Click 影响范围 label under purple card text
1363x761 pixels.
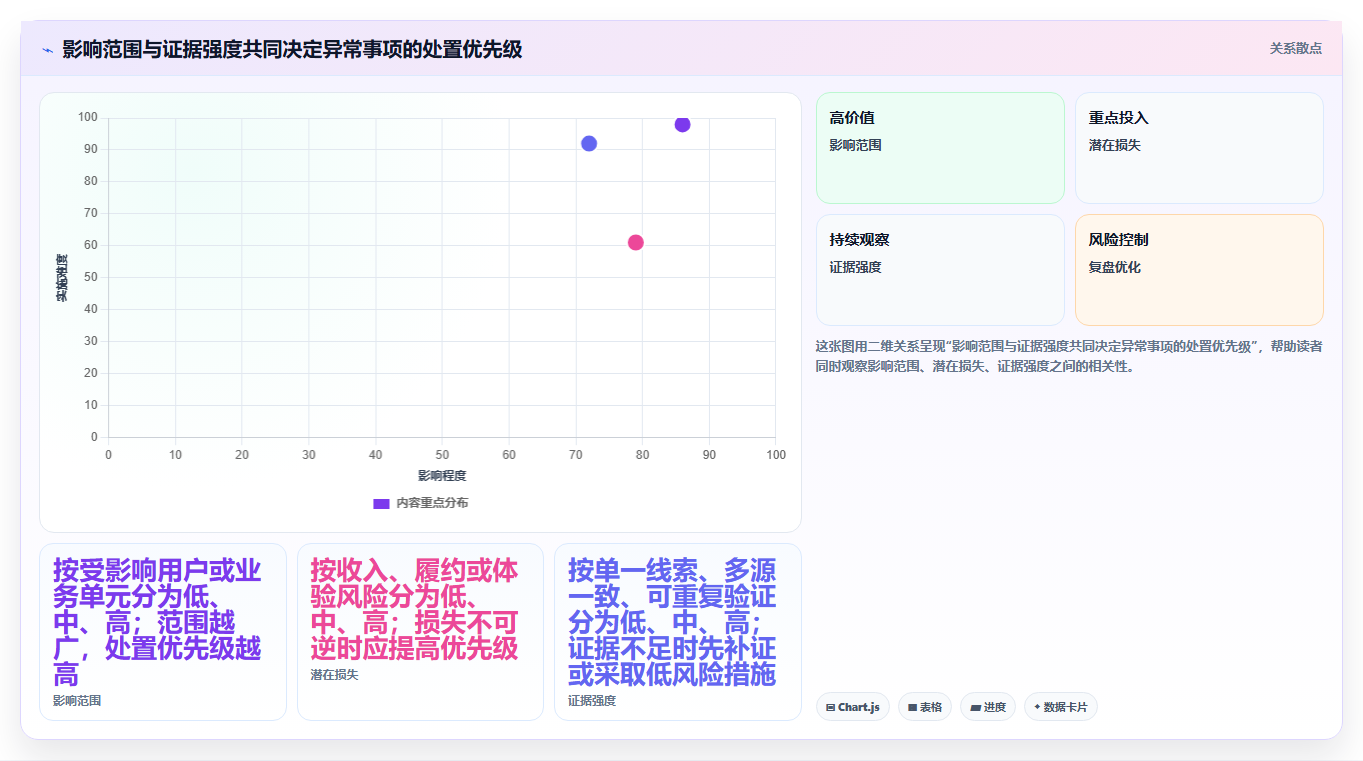(77, 701)
